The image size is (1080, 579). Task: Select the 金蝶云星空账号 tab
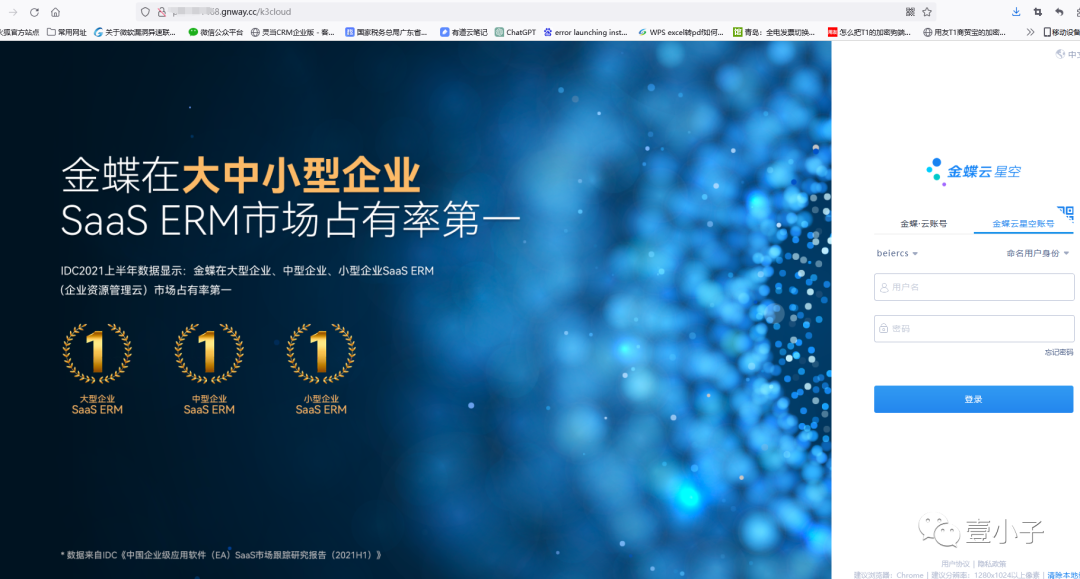pos(1023,224)
